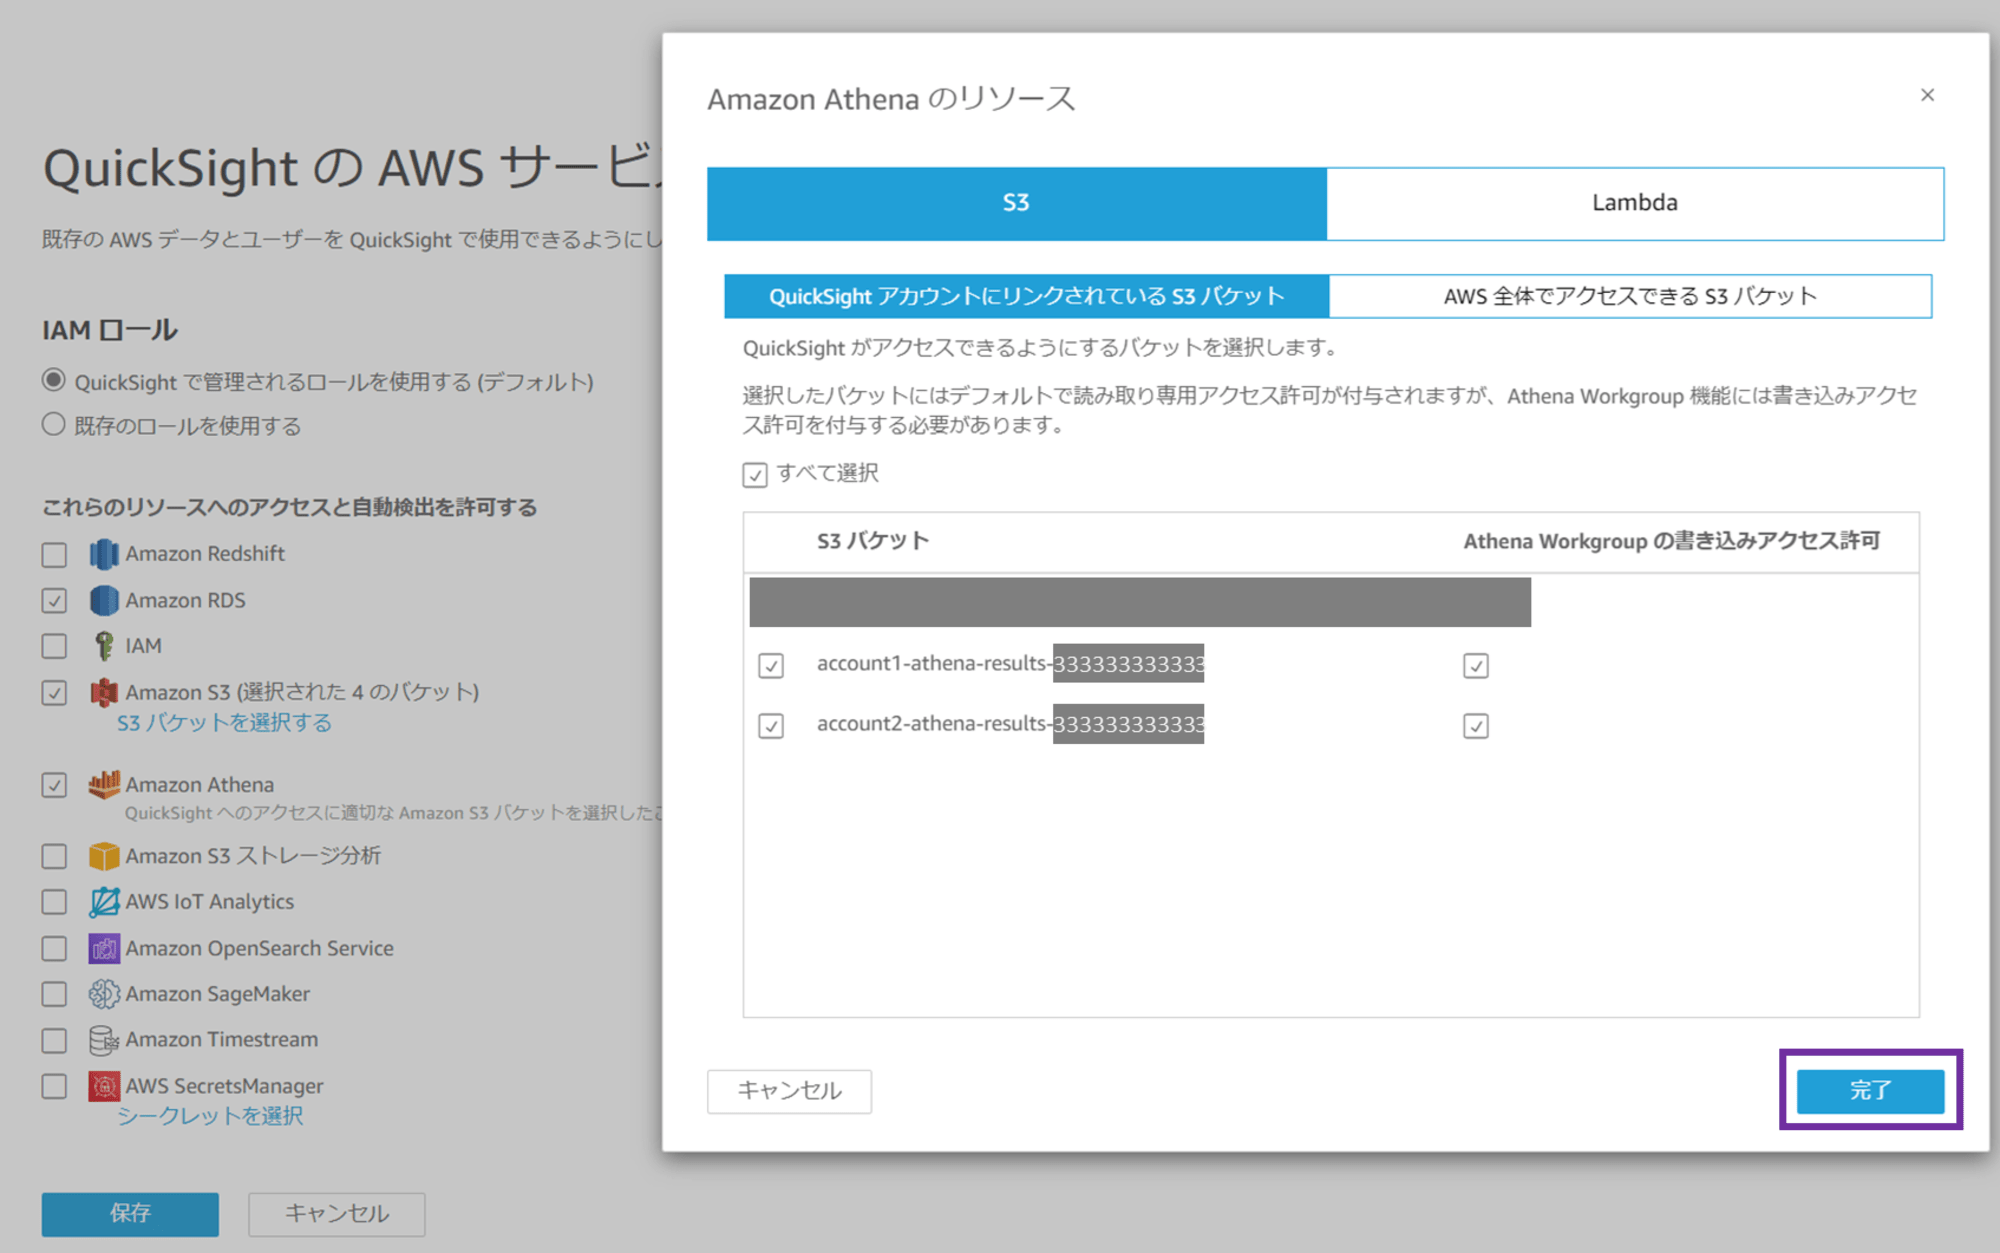
Task: Enable the Amazon Timestream checkbox
Action: click(x=54, y=1041)
